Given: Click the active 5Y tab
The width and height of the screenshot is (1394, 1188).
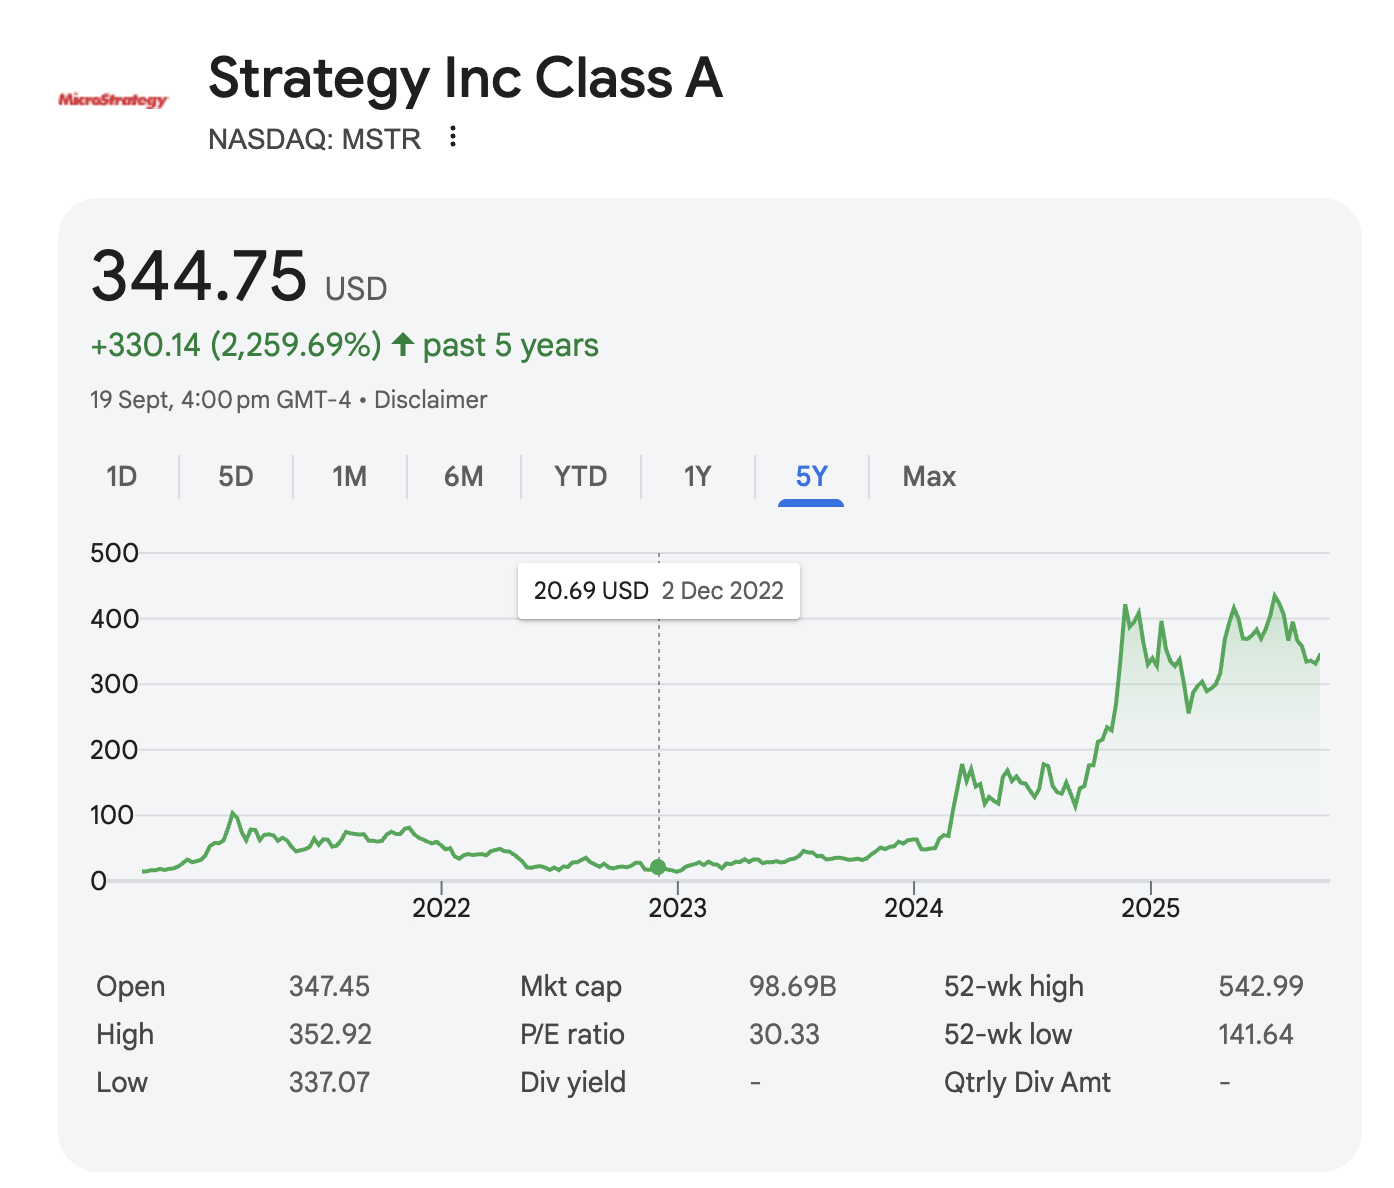Looking at the screenshot, I should pyautogui.click(x=811, y=476).
